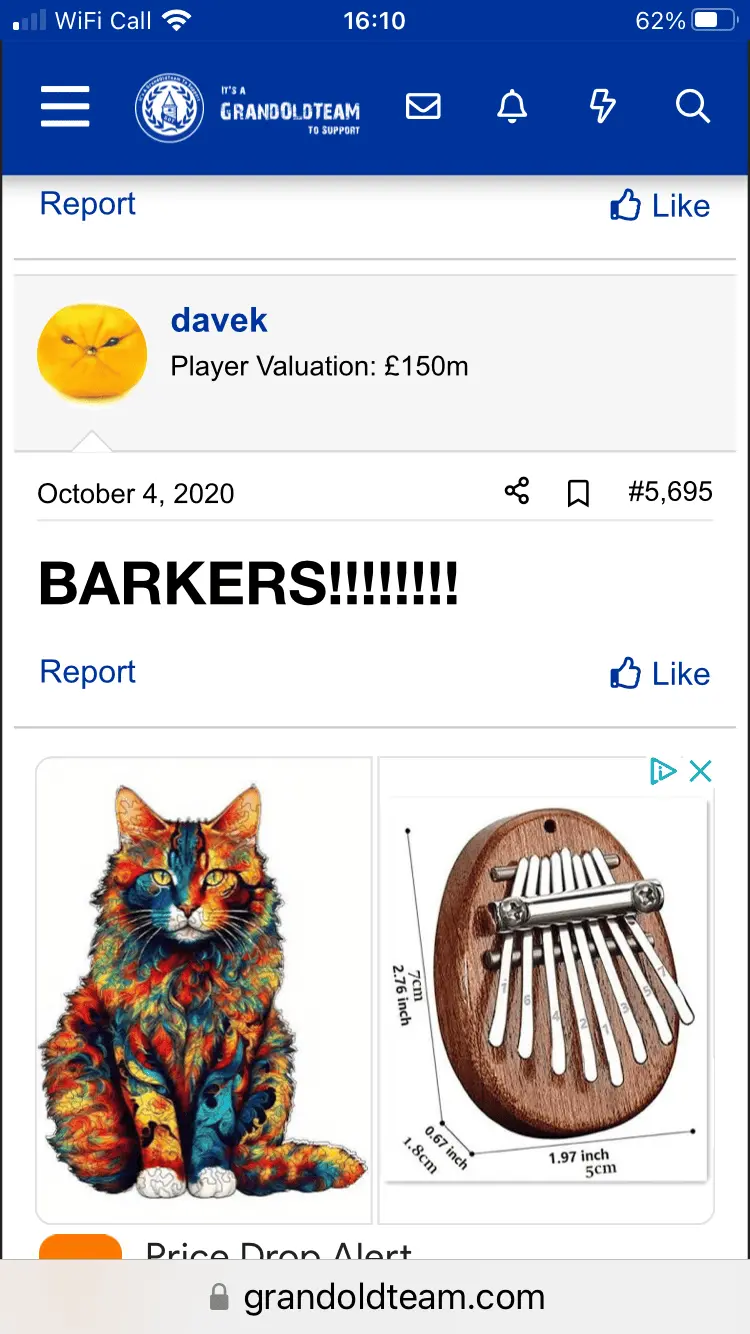
Task: Open the inbox envelope icon
Action: point(423,106)
